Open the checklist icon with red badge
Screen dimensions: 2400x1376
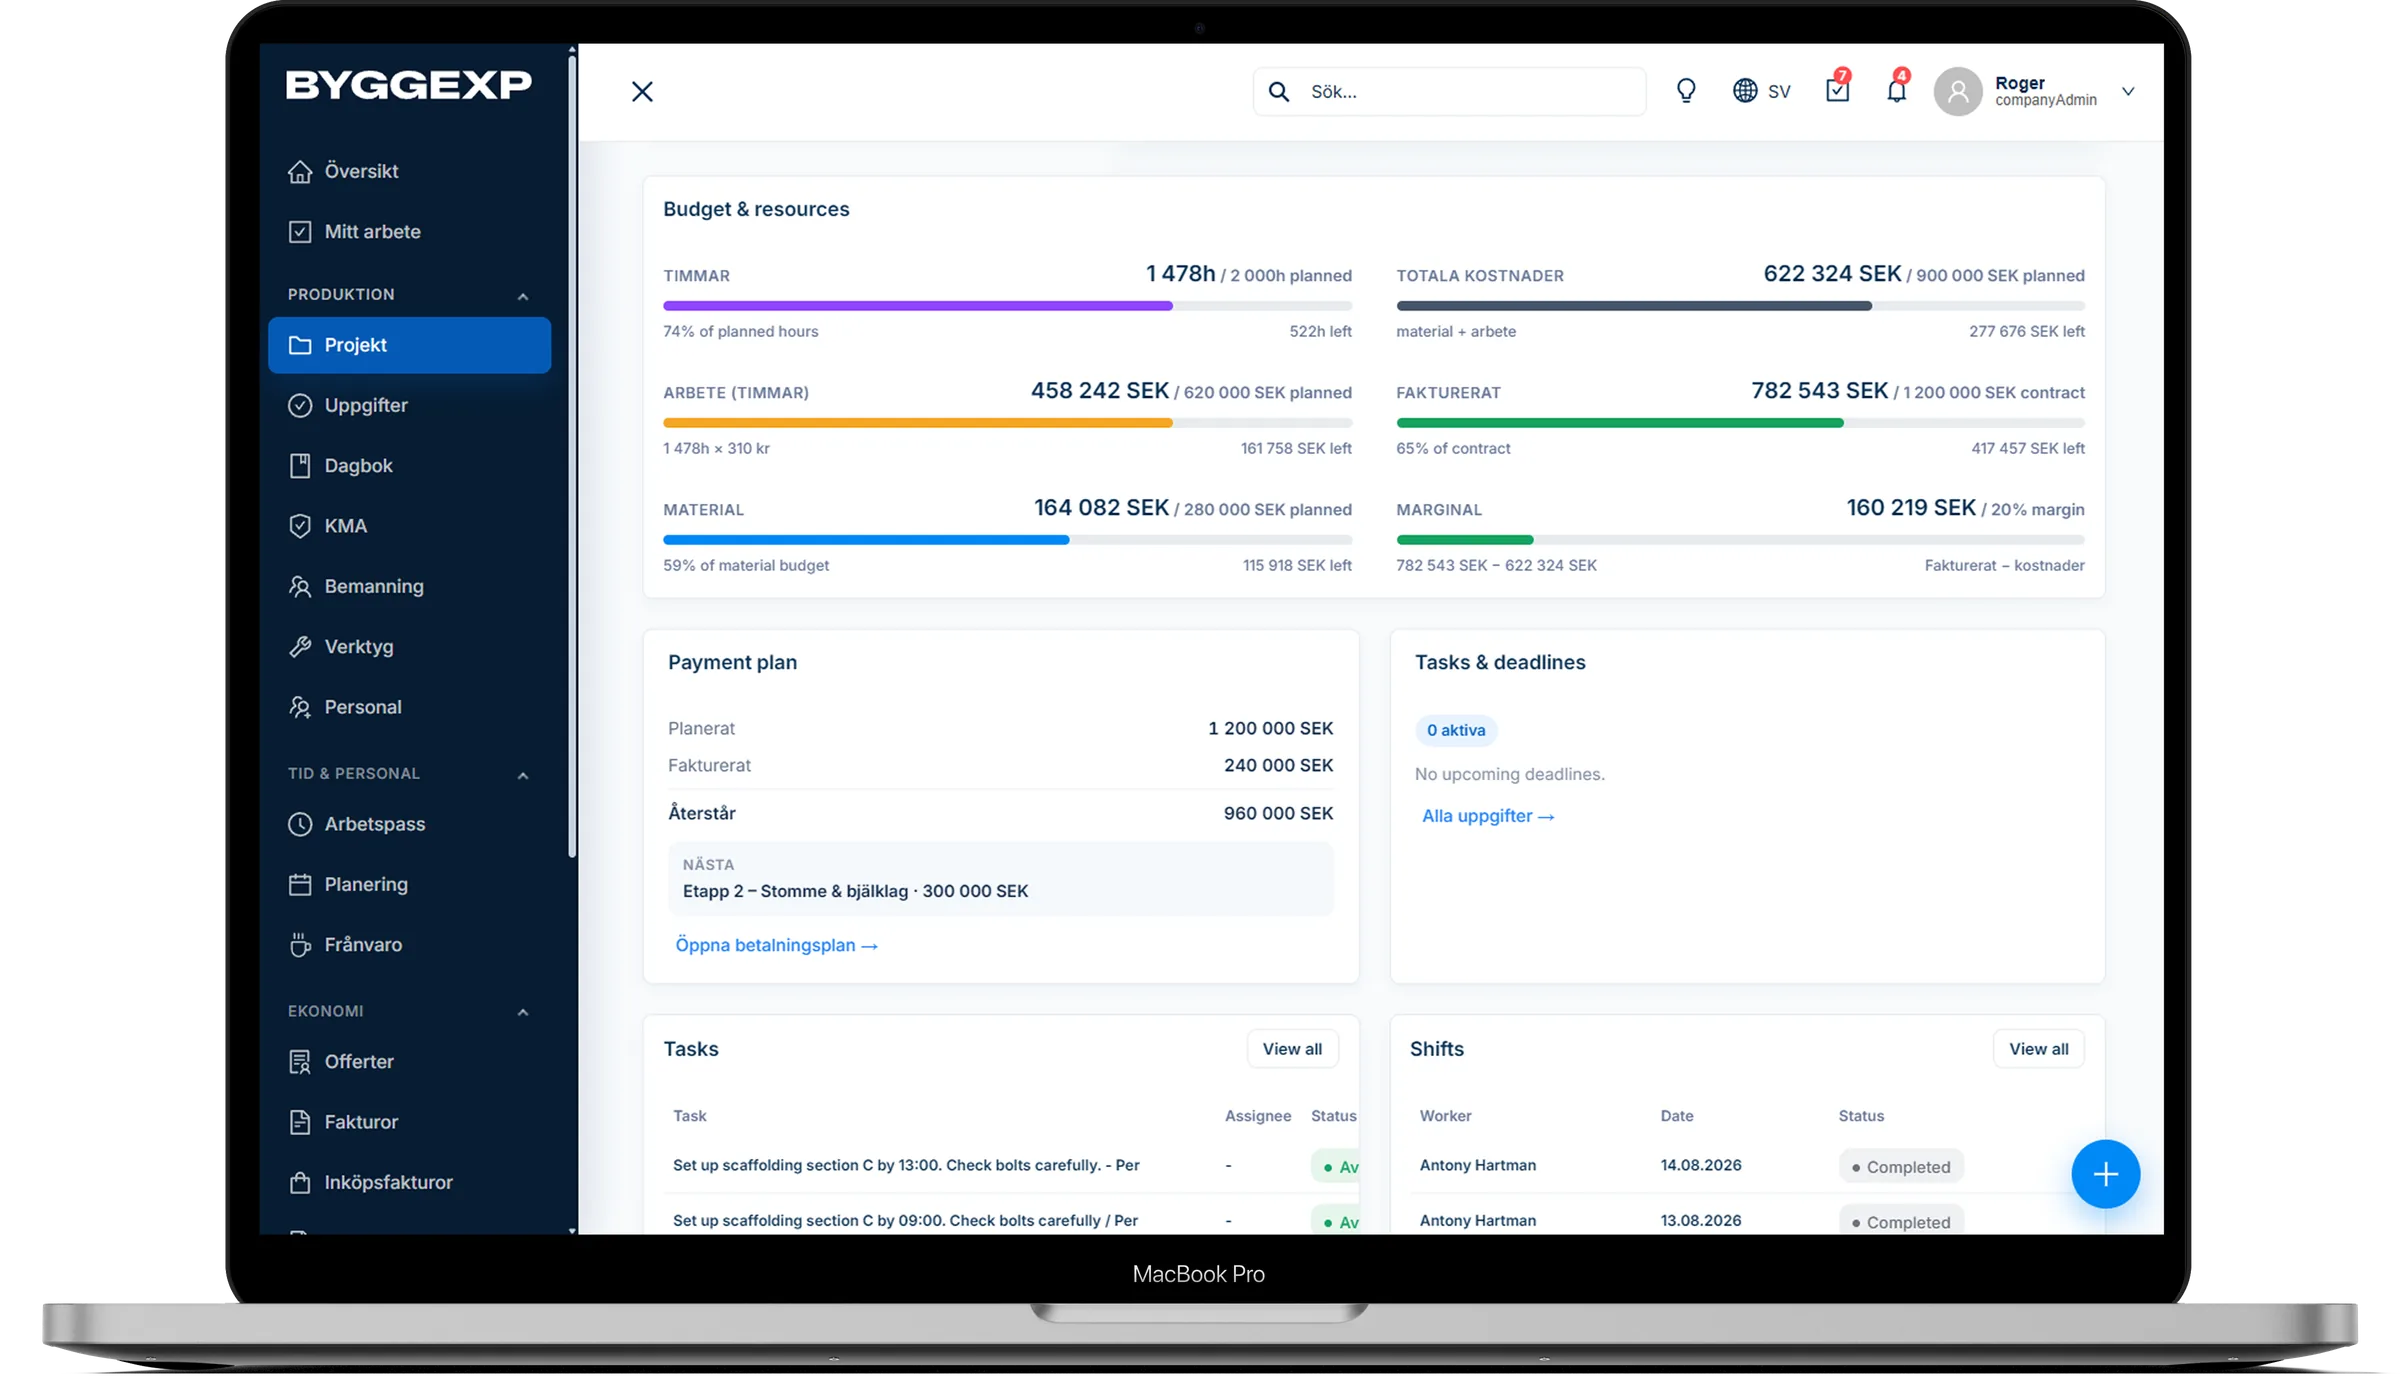coord(1837,90)
